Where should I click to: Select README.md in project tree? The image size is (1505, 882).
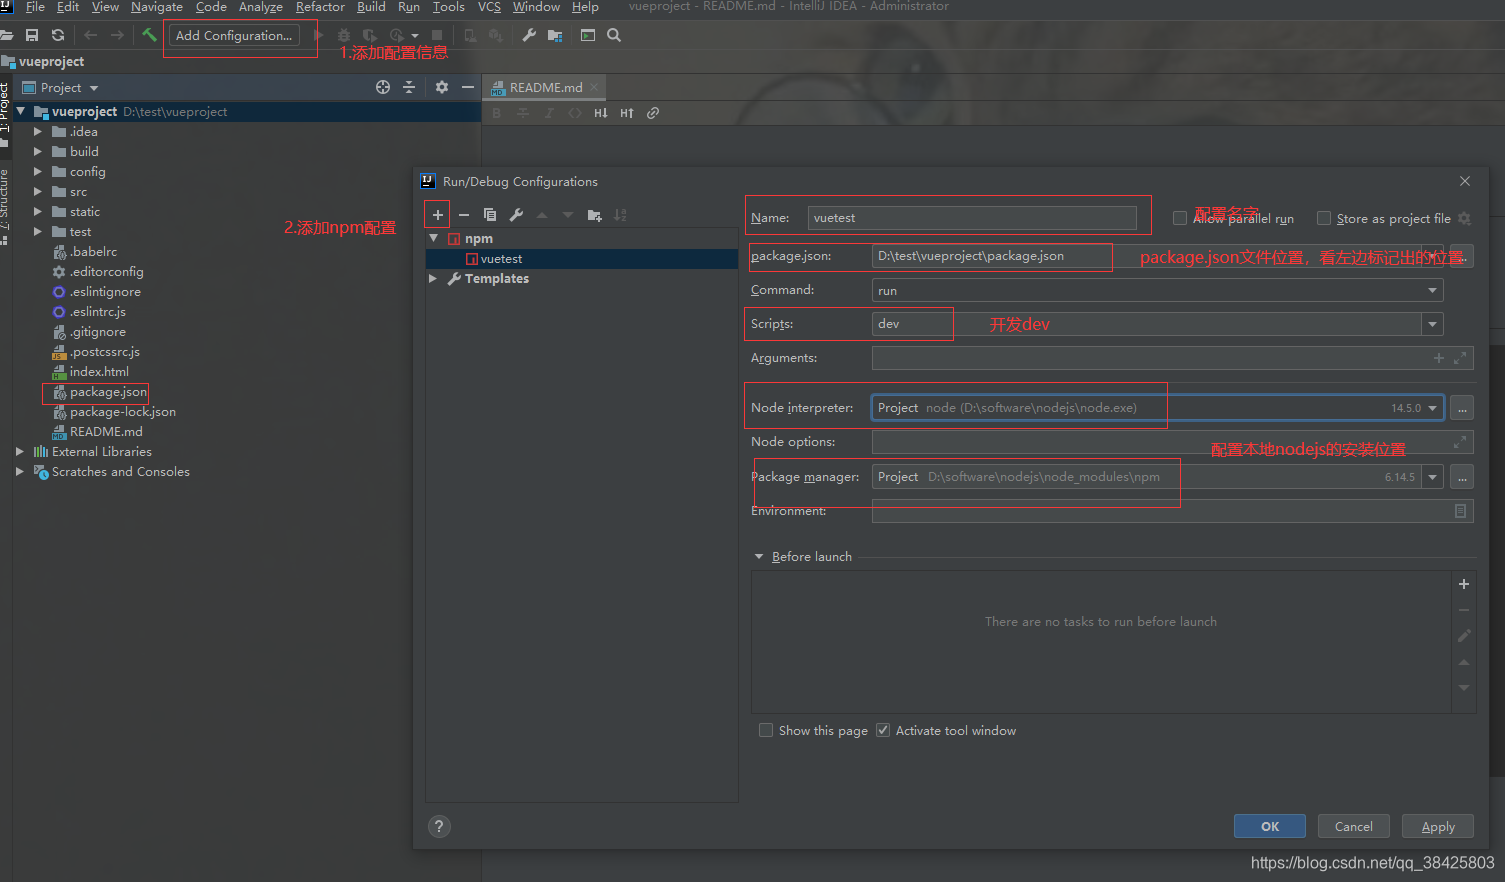click(106, 431)
